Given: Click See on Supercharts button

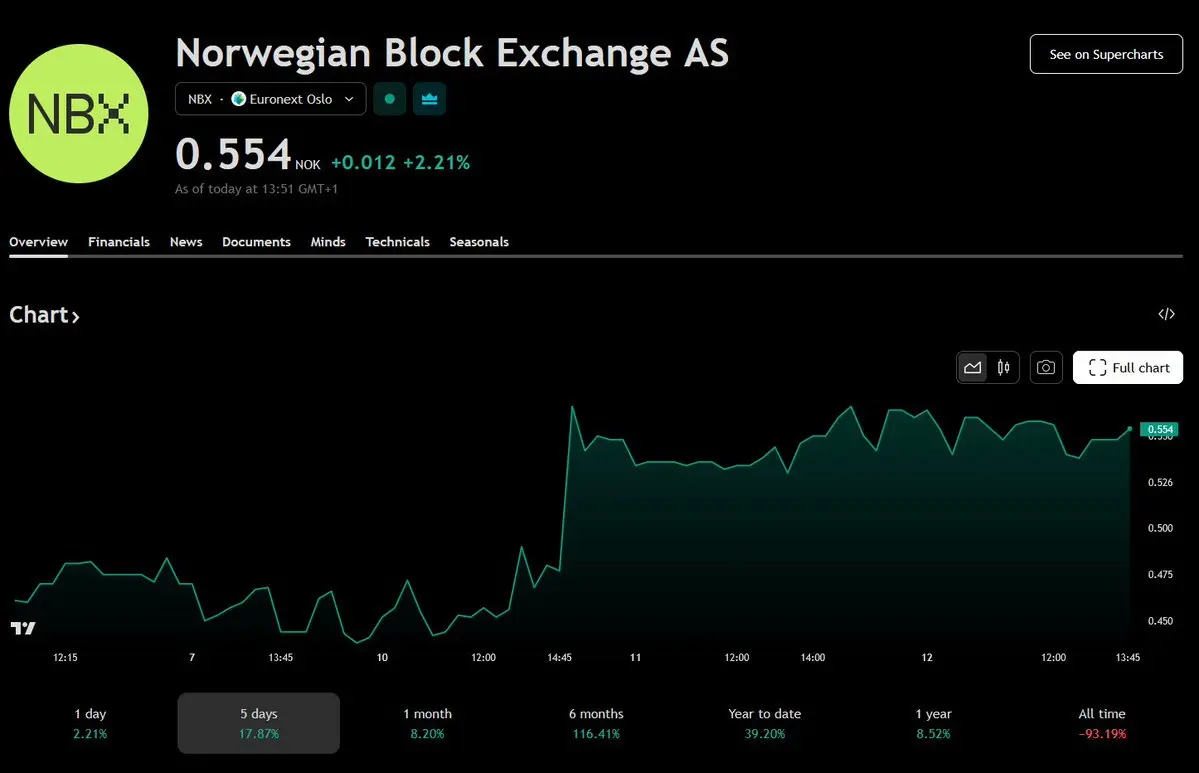Looking at the screenshot, I should click(x=1106, y=54).
